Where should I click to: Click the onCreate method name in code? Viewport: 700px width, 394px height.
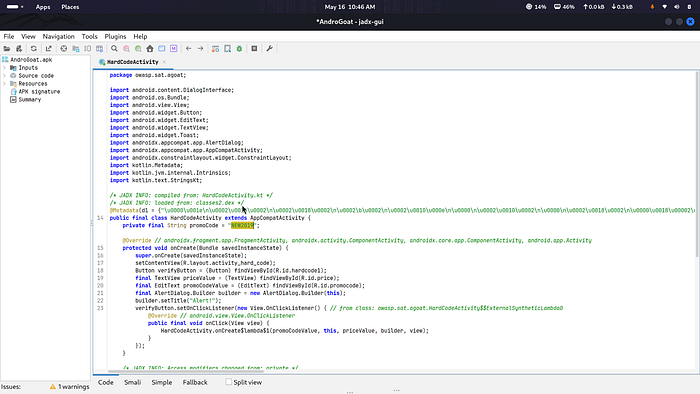[x=183, y=248]
